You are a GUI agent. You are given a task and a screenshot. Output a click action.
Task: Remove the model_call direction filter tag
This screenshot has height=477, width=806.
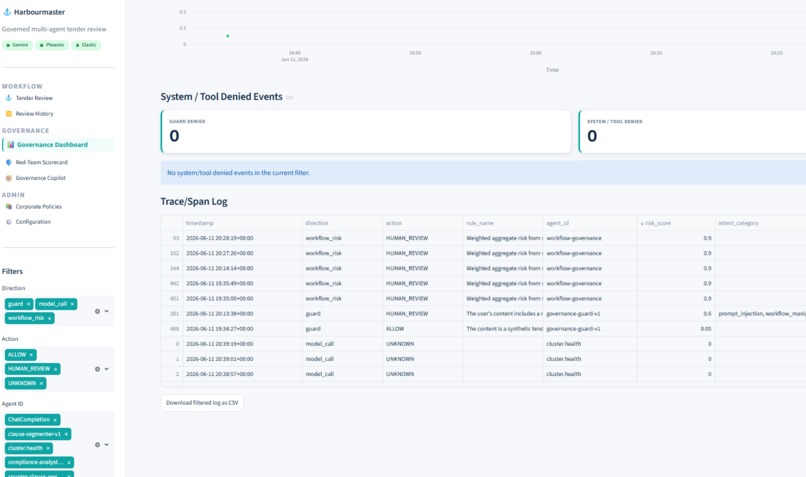pyautogui.click(x=72, y=304)
